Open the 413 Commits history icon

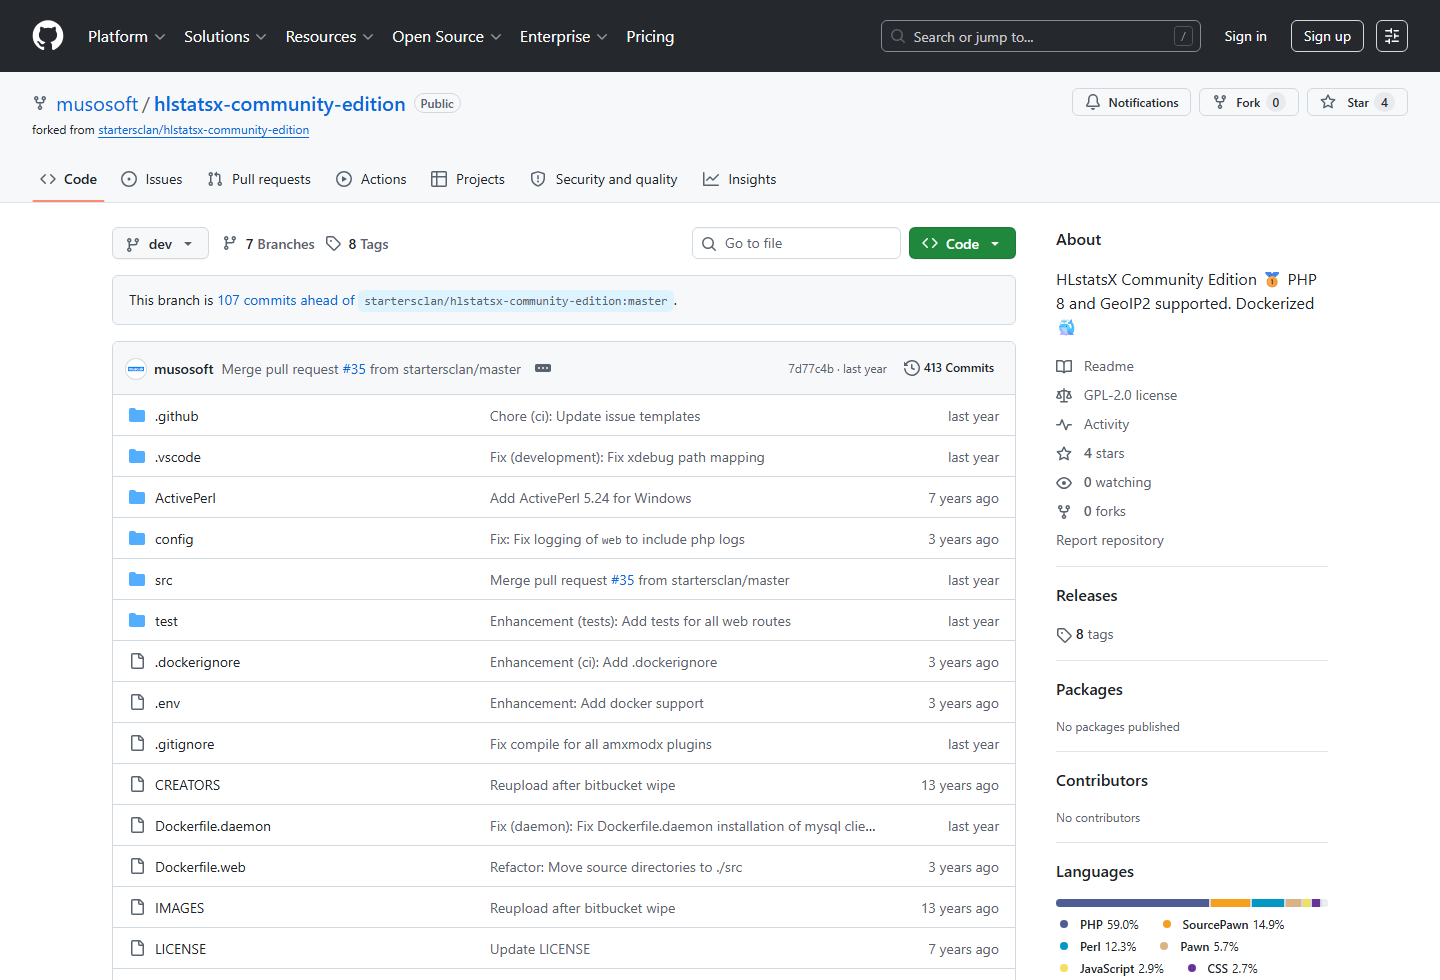click(911, 368)
